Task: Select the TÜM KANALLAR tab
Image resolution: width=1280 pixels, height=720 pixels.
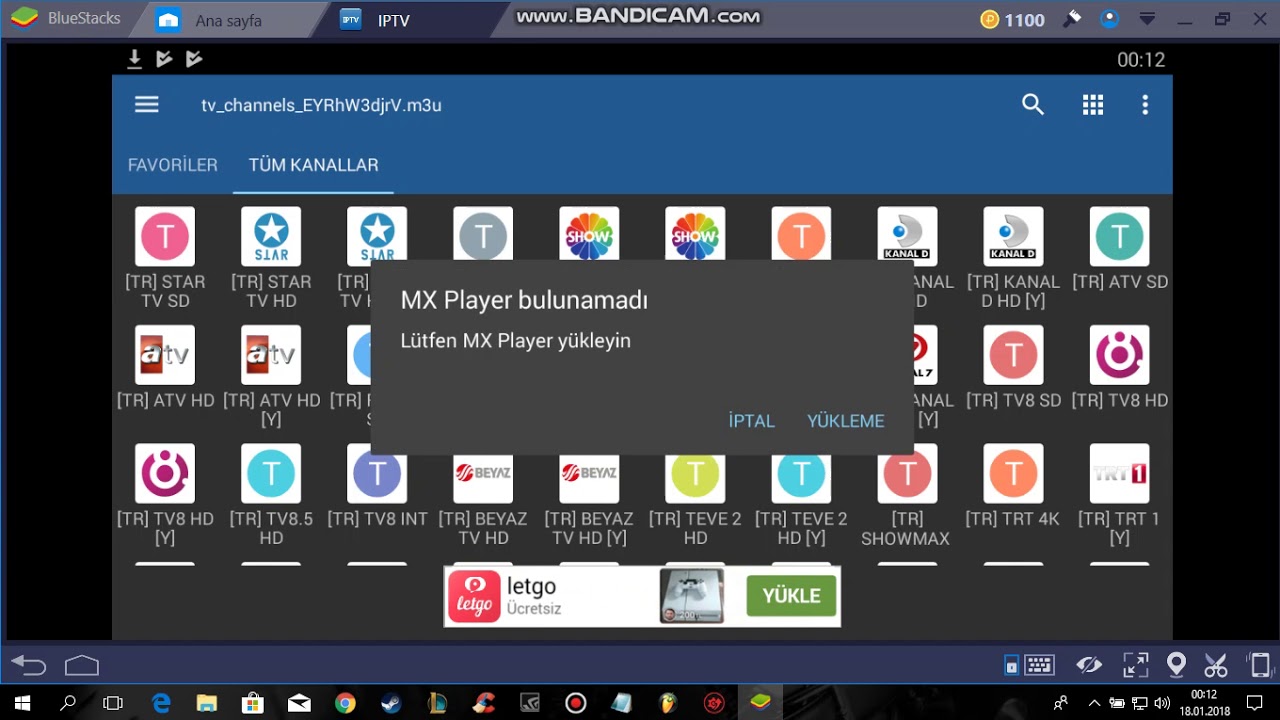Action: coord(314,165)
